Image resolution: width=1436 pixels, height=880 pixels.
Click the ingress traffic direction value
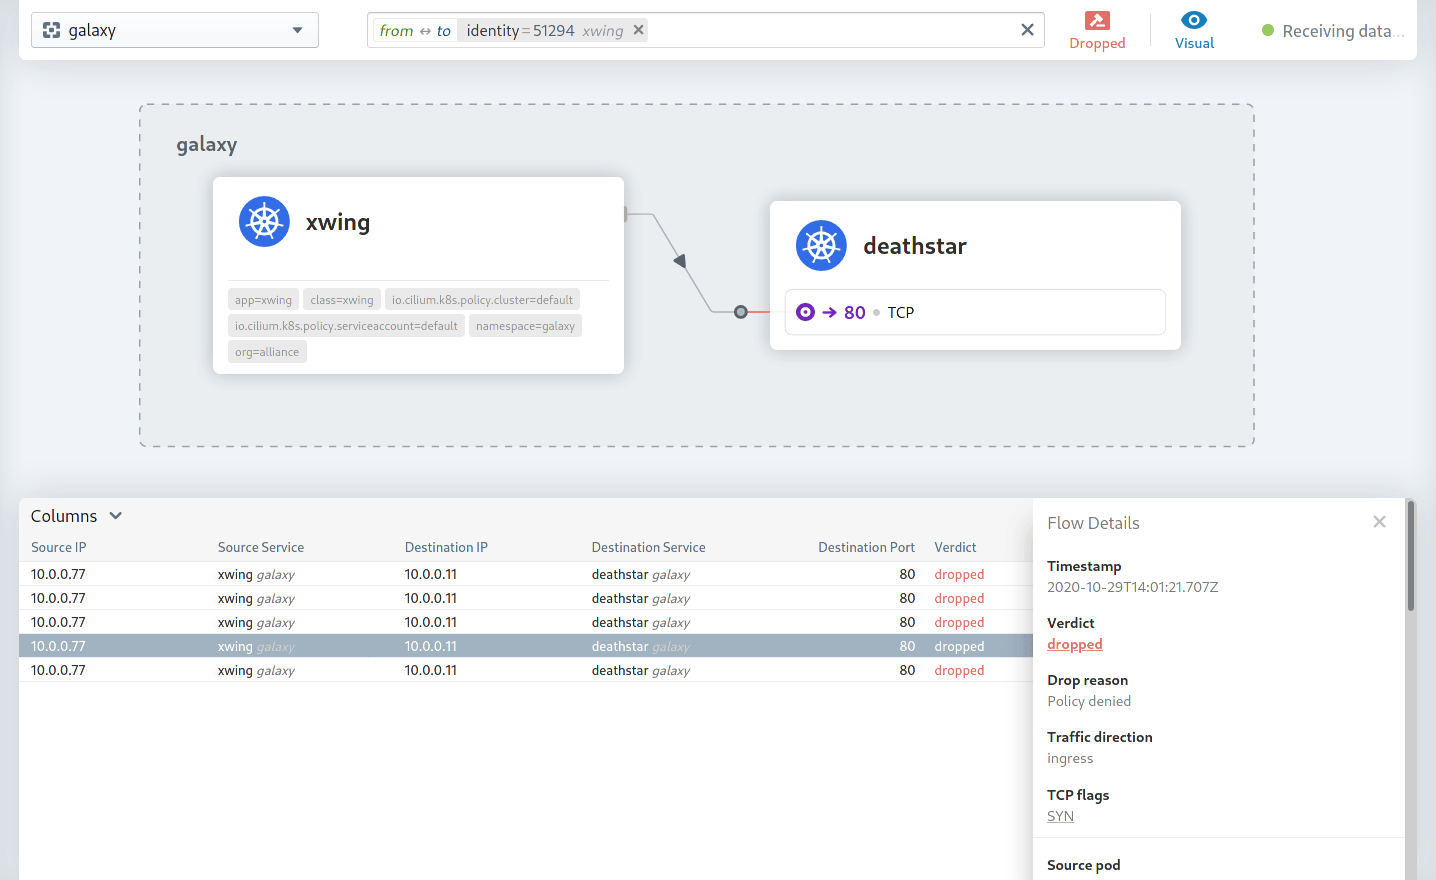[x=1070, y=758]
